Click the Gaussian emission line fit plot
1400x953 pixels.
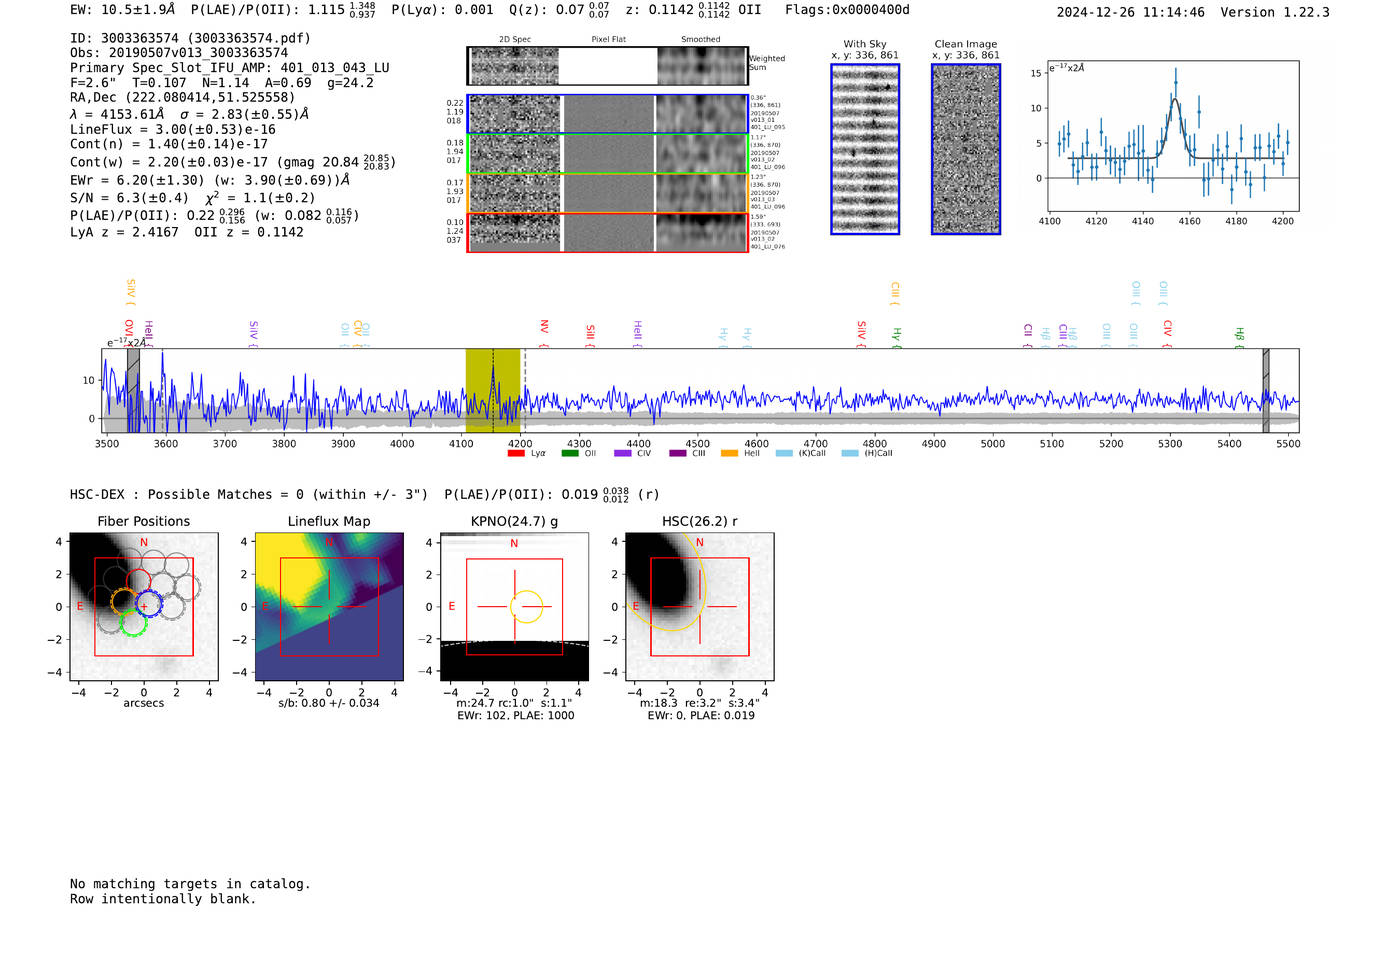(x=1173, y=136)
